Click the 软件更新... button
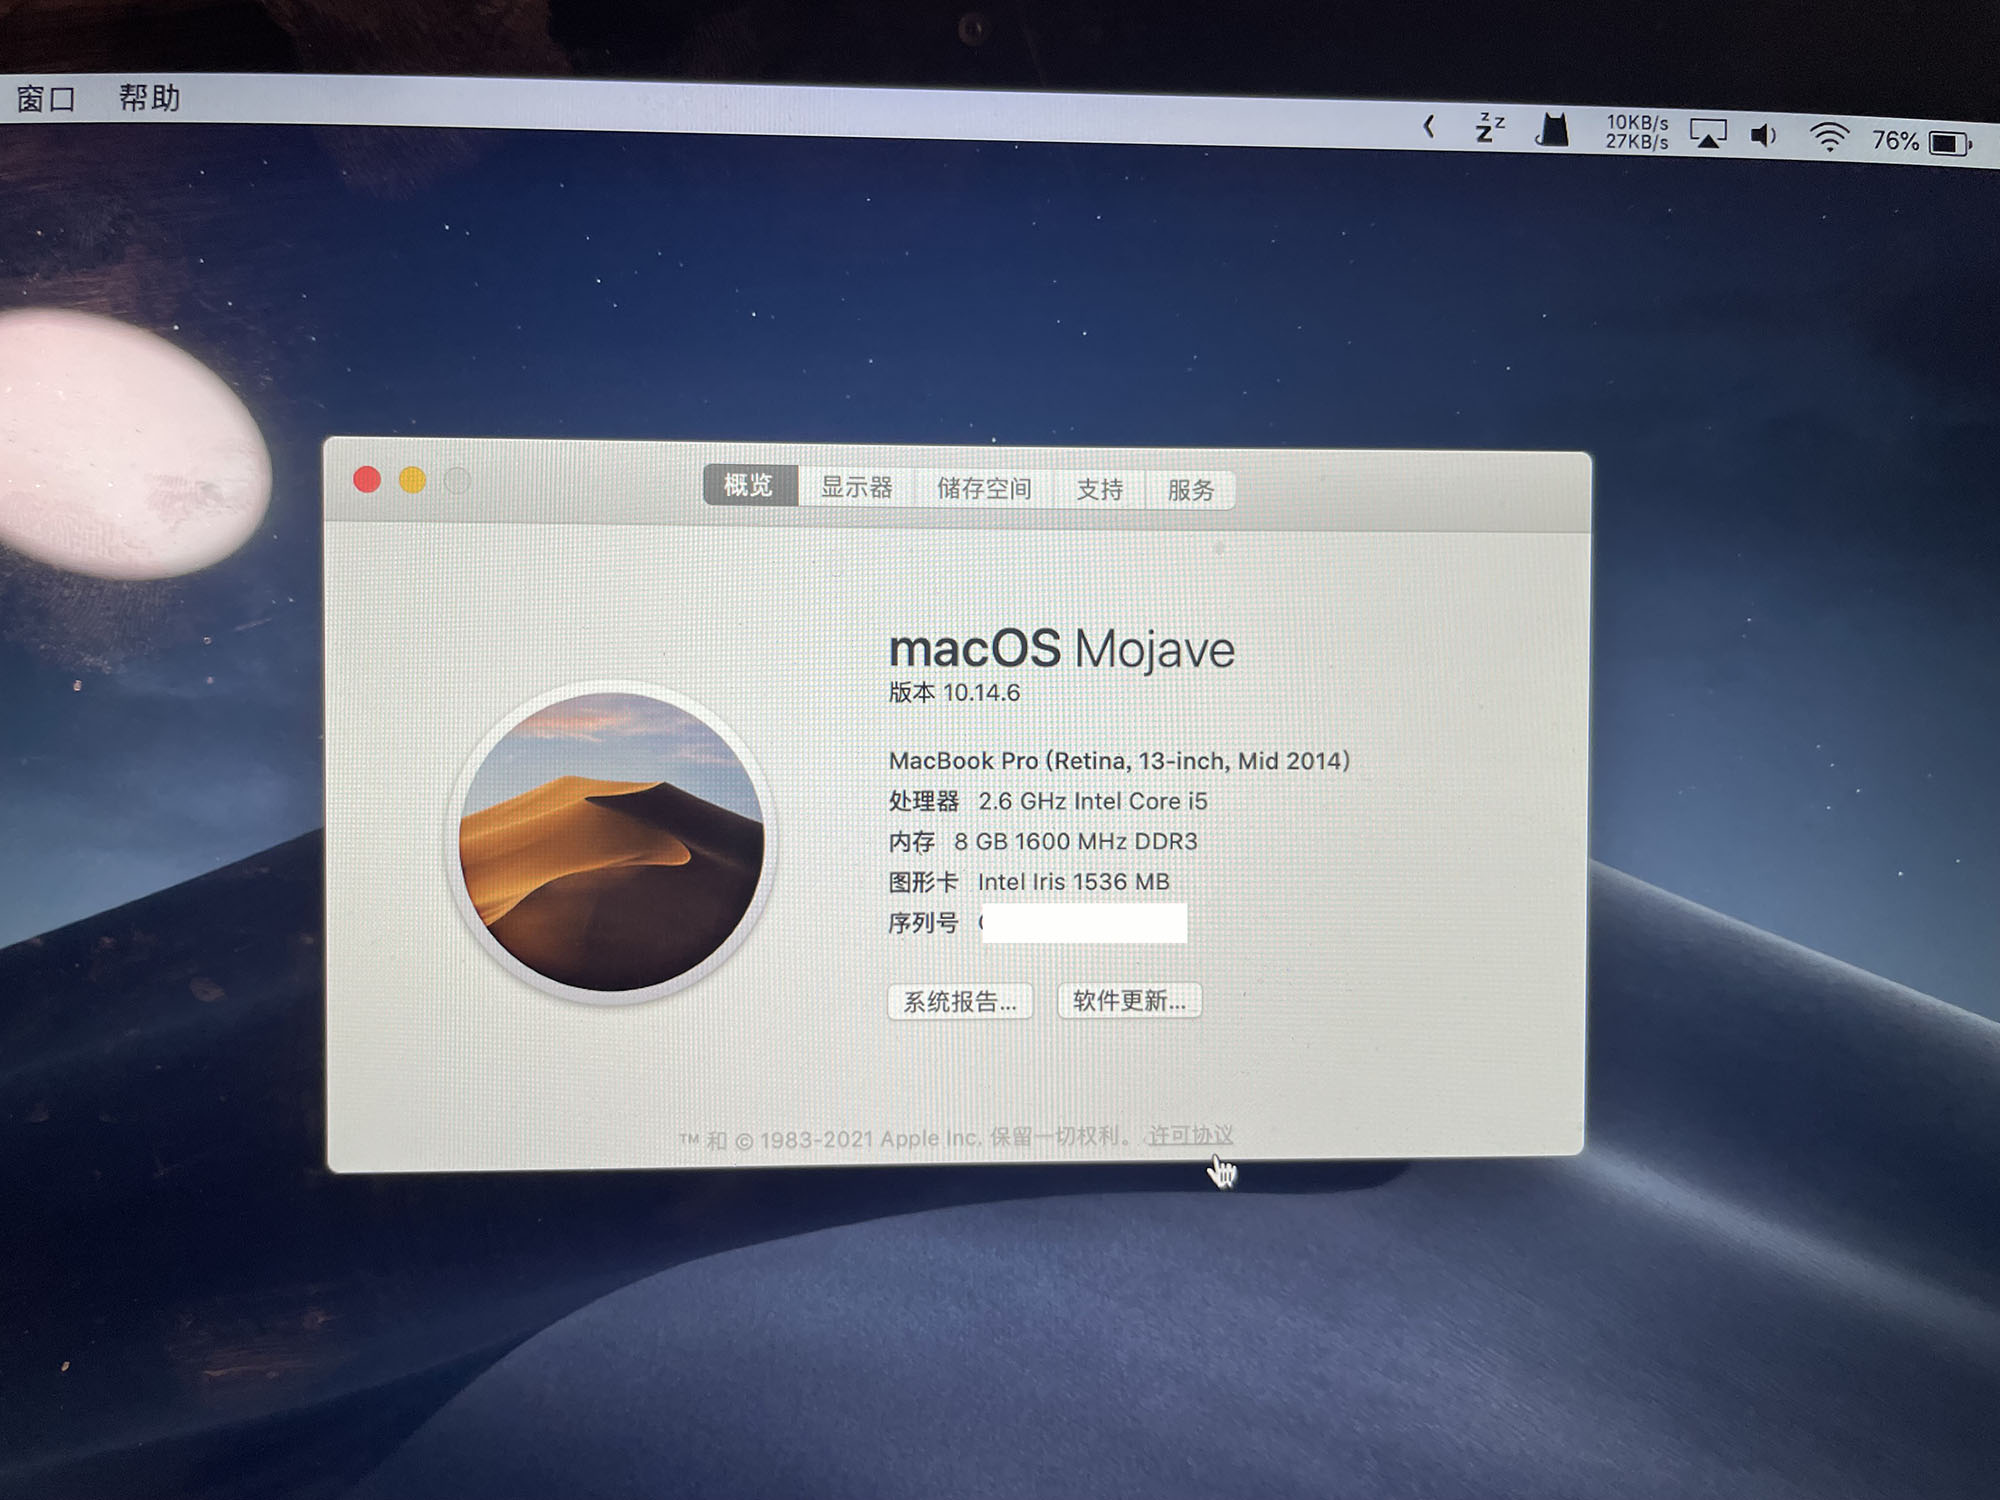 coord(1129,1000)
